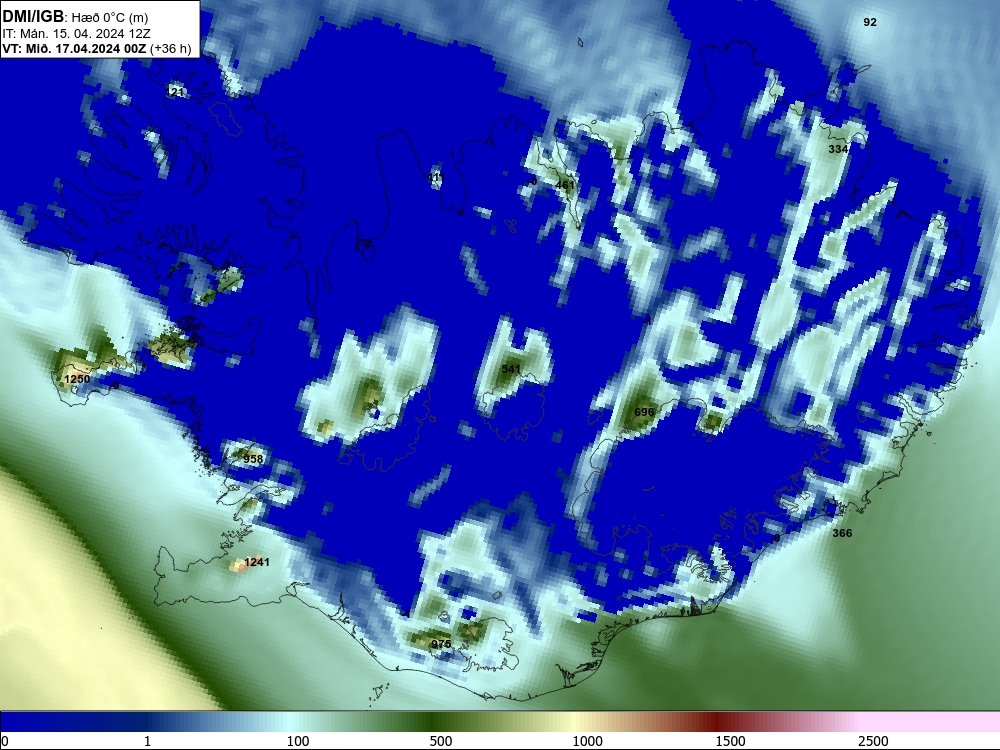Viewport: 1000px width, 750px height.
Task: Click the legend label 1
Action: (x=147, y=741)
